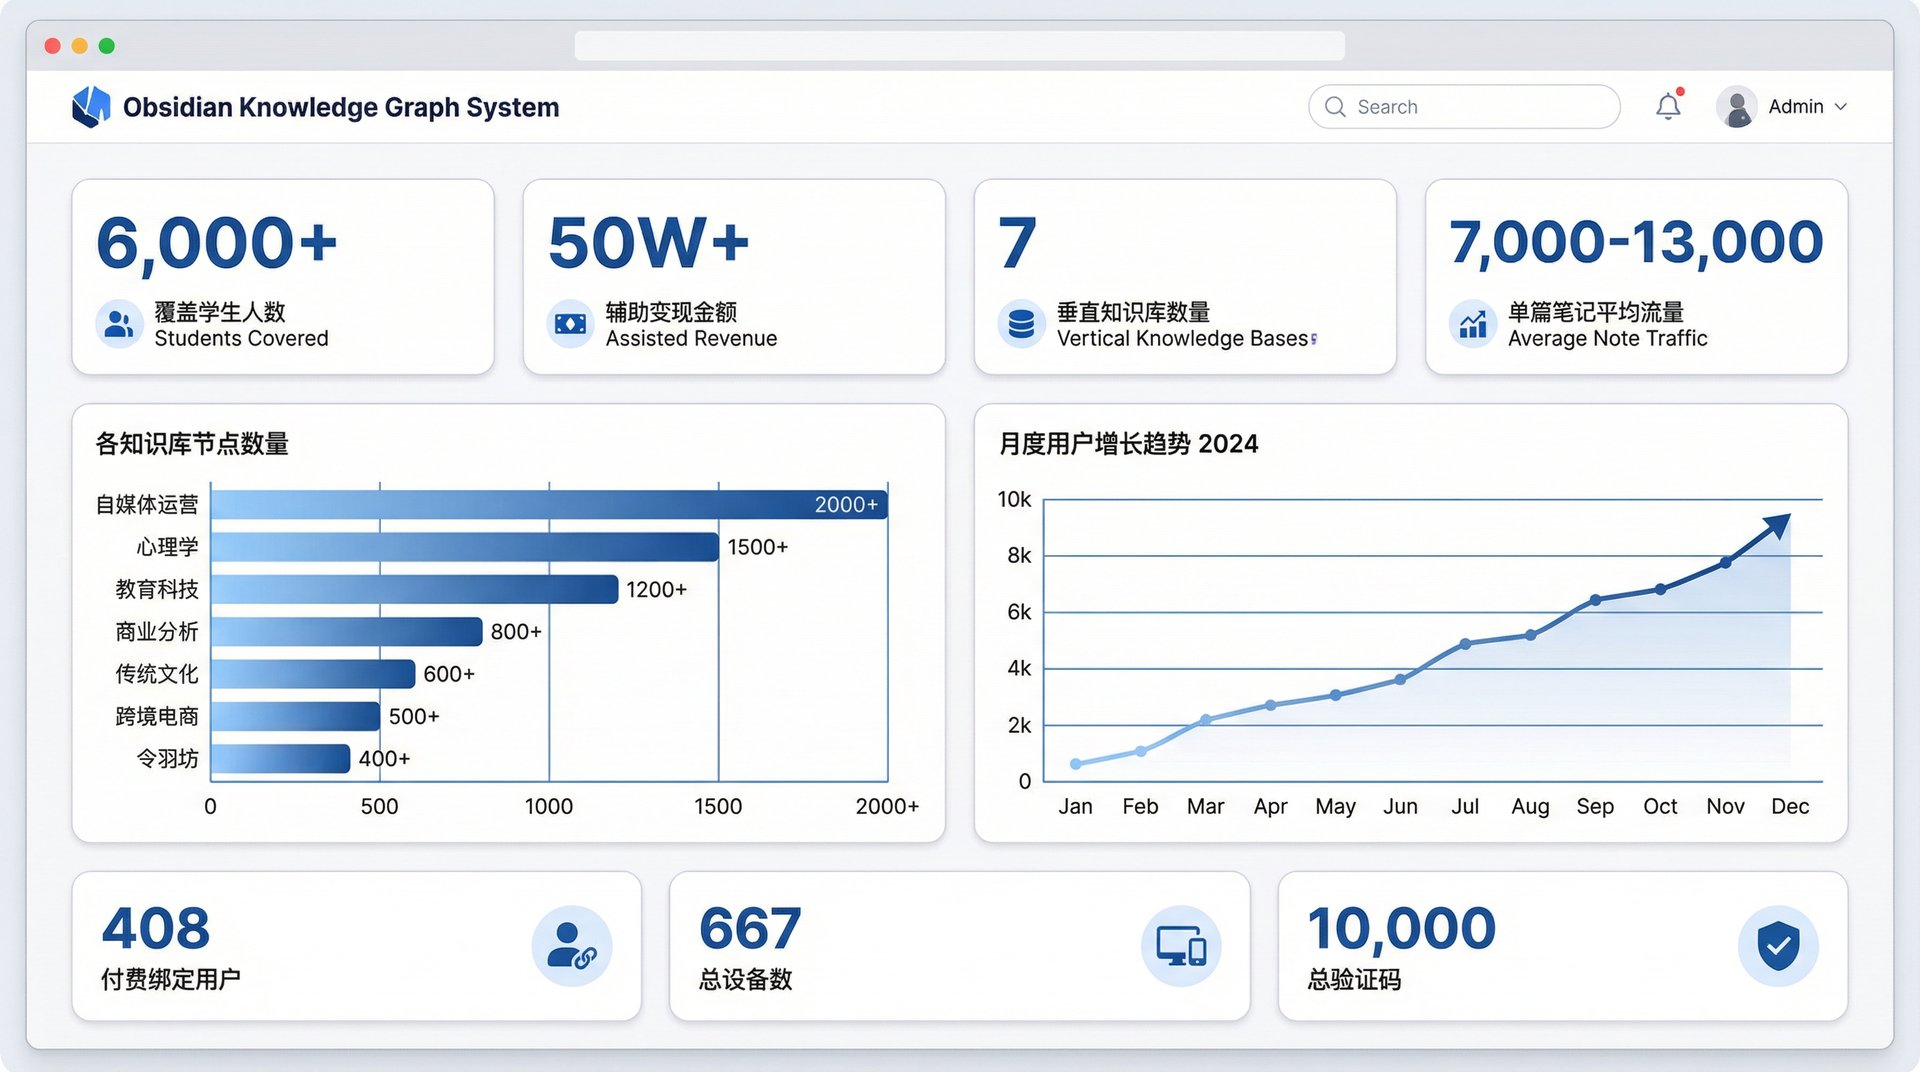
Task: Select the 心理学 bar in the chart
Action: [464, 547]
